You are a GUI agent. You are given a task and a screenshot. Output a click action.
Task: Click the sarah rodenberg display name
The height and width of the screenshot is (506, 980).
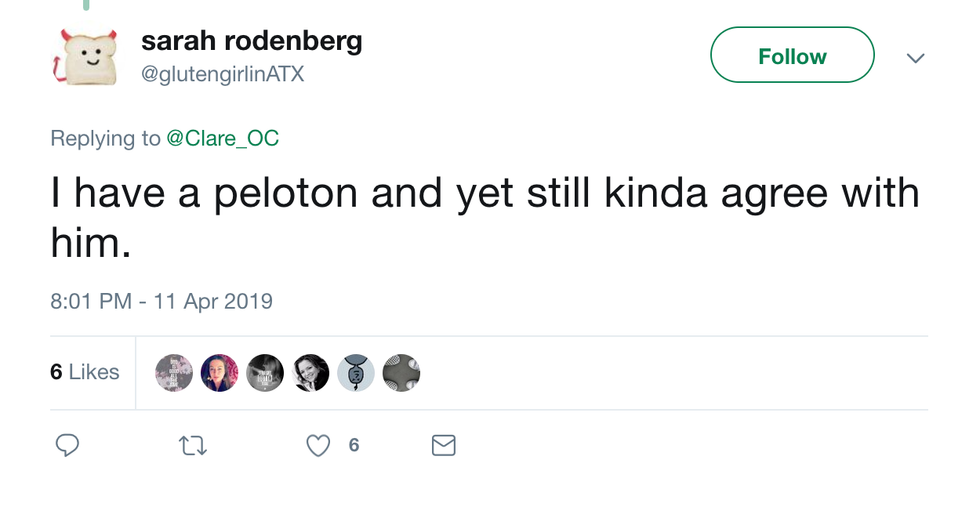251,41
